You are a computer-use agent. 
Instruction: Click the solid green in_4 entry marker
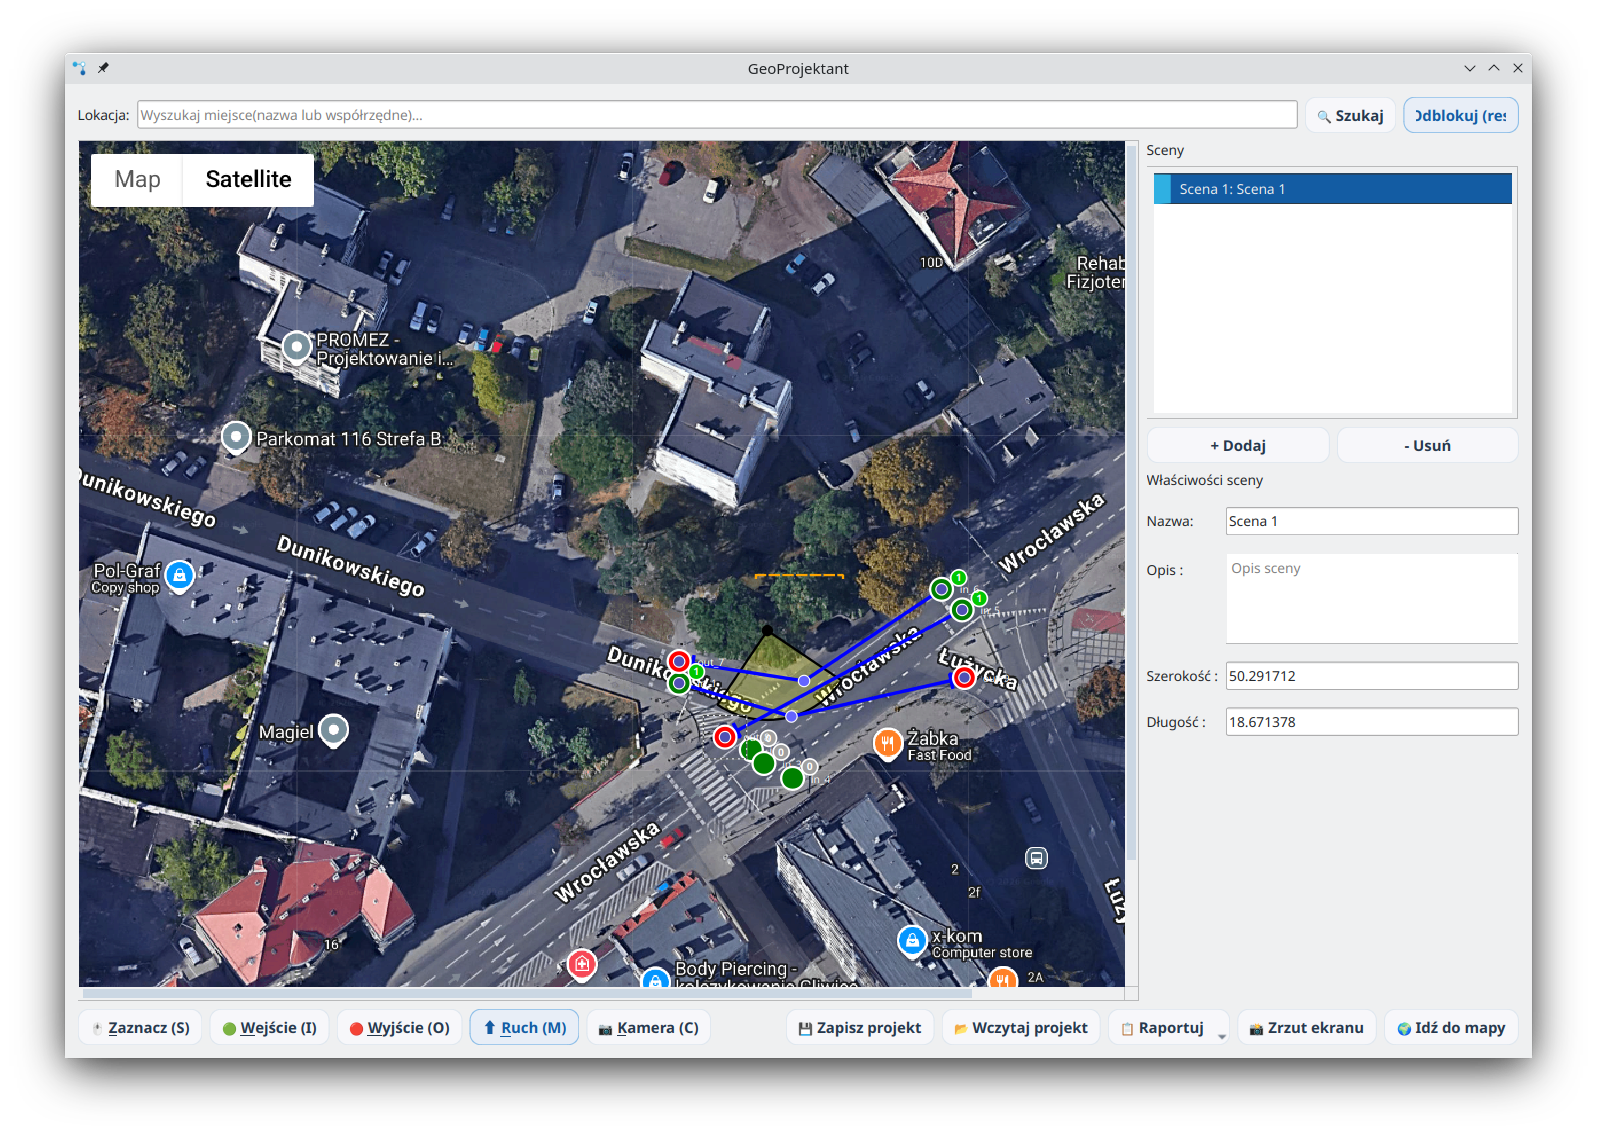(792, 777)
